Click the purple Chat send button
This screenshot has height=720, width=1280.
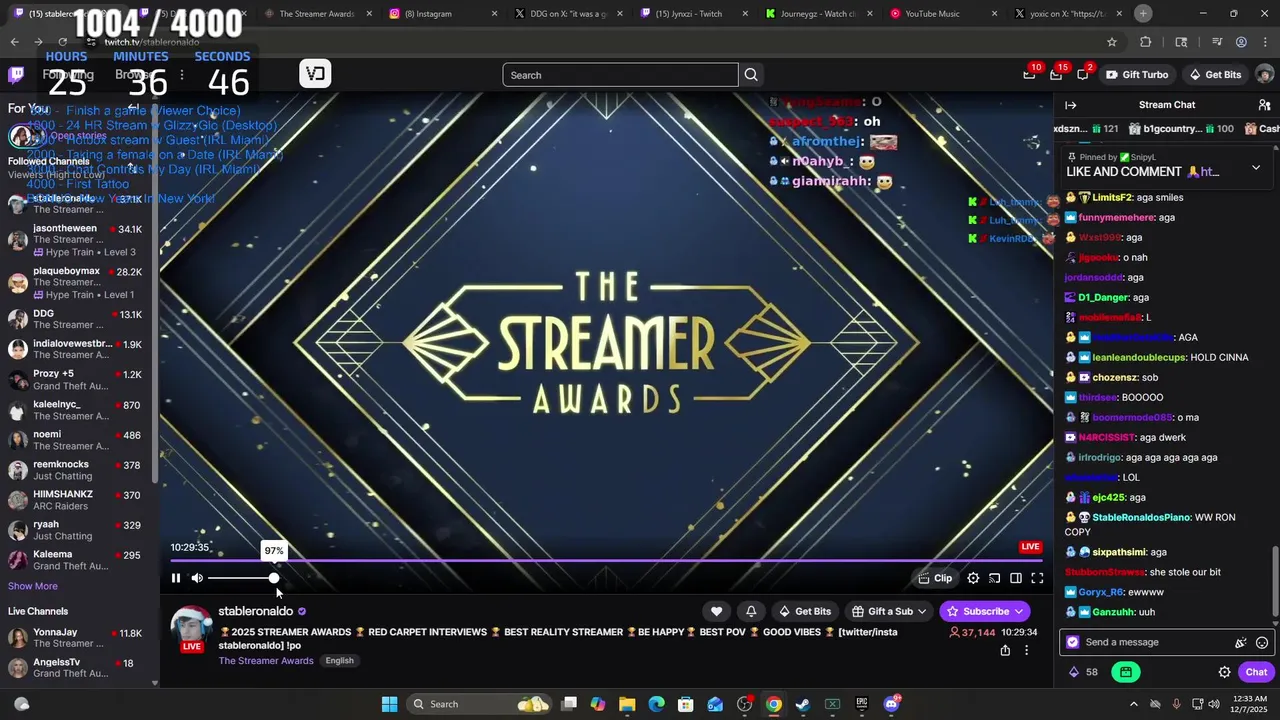coord(1256,672)
